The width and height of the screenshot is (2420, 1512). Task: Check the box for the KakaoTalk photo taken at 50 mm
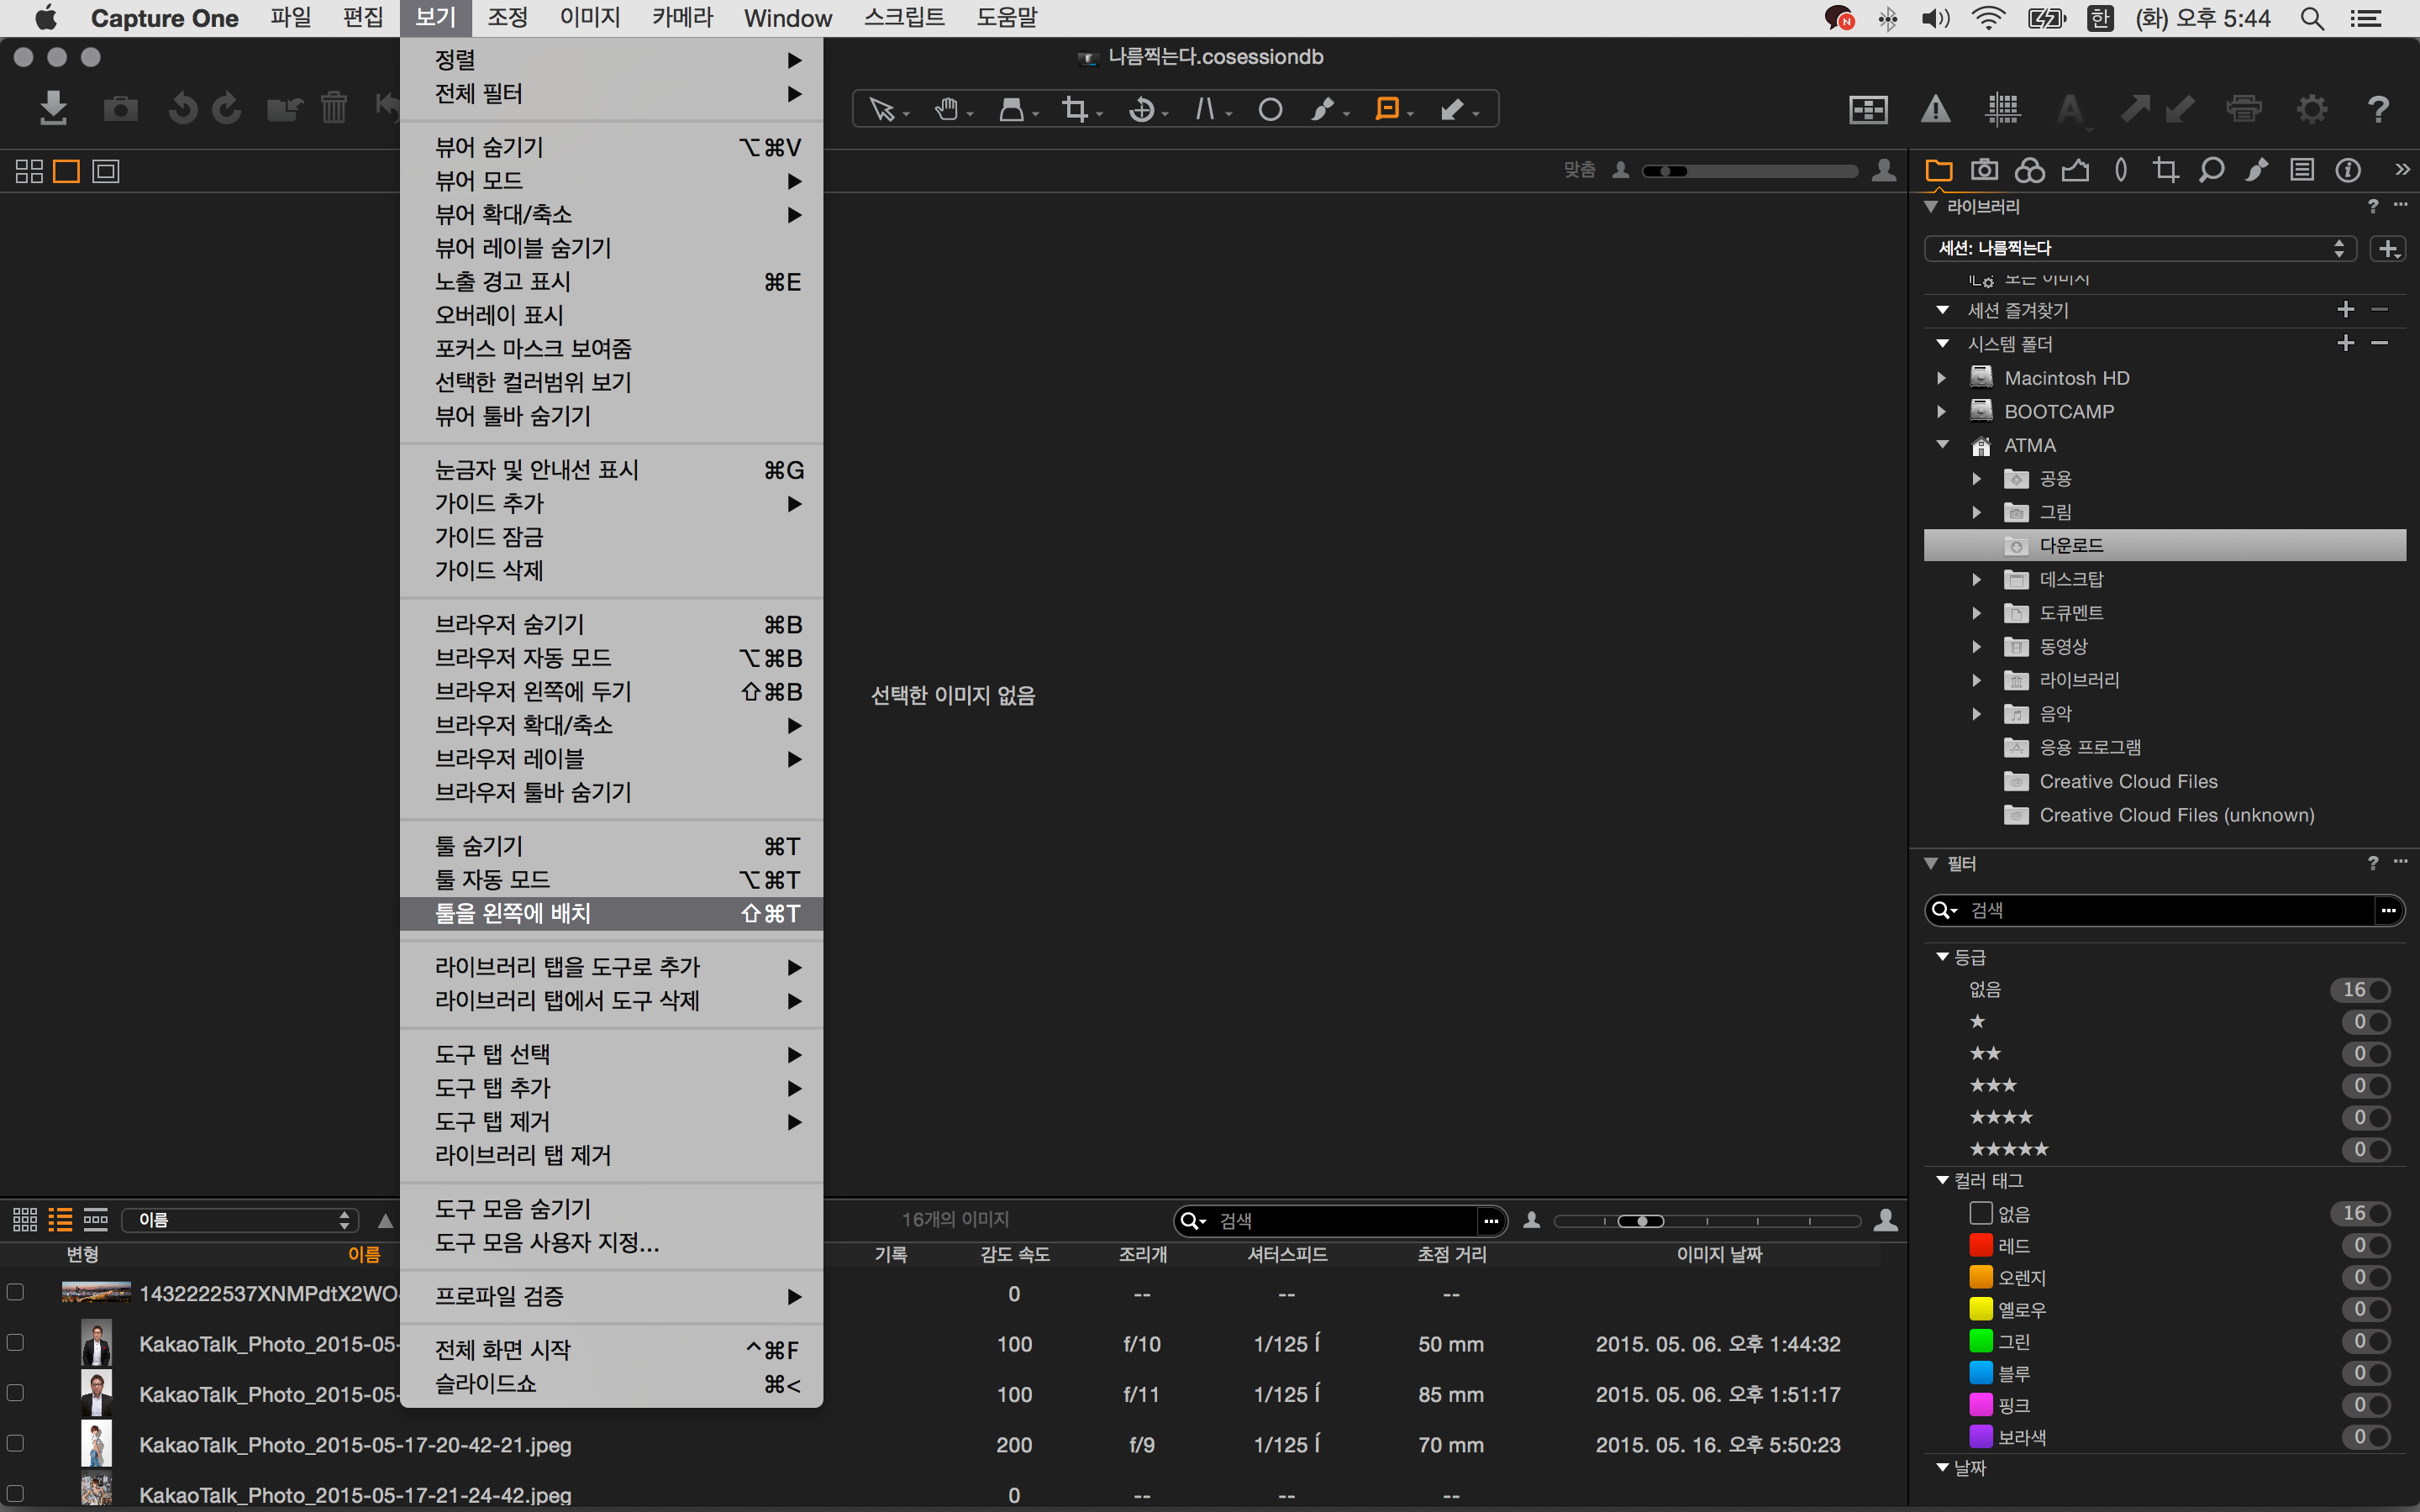click(x=15, y=1342)
